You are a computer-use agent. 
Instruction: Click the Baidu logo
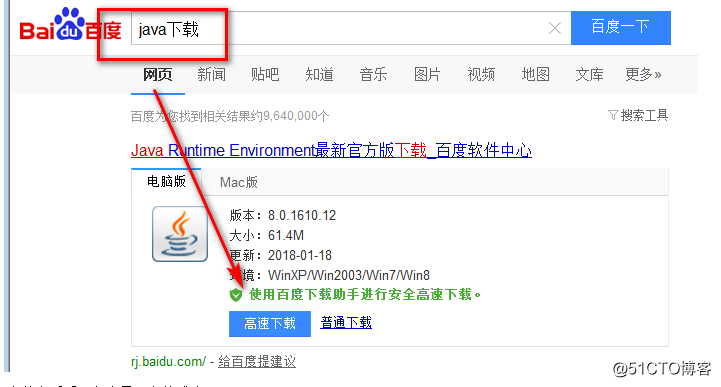[70, 24]
